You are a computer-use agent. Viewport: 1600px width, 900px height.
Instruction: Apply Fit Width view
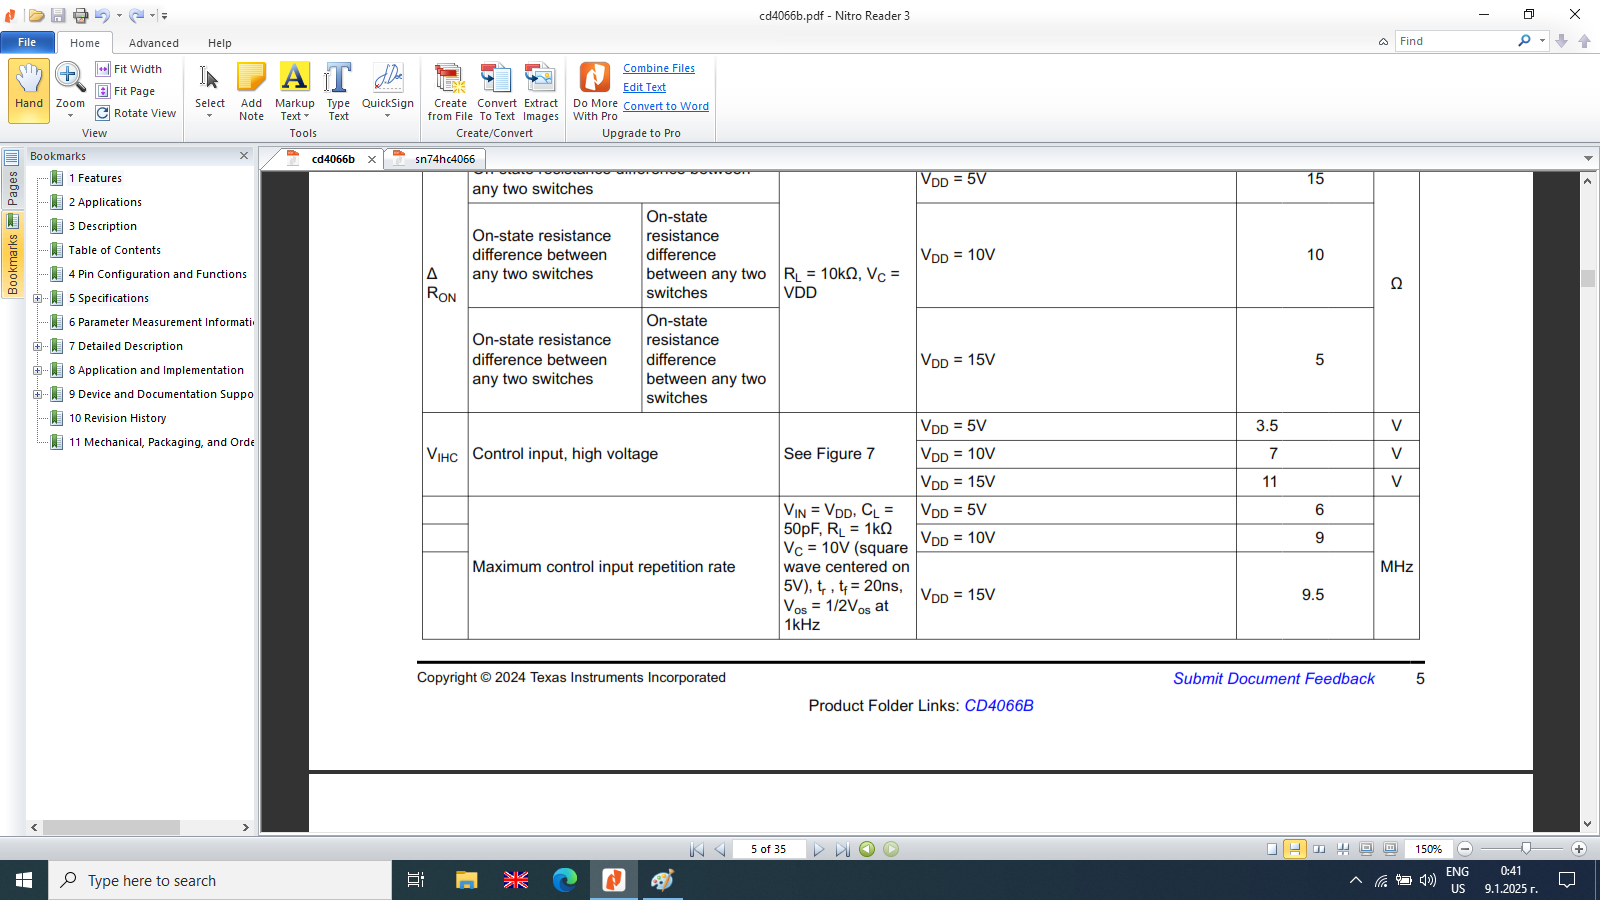point(129,69)
